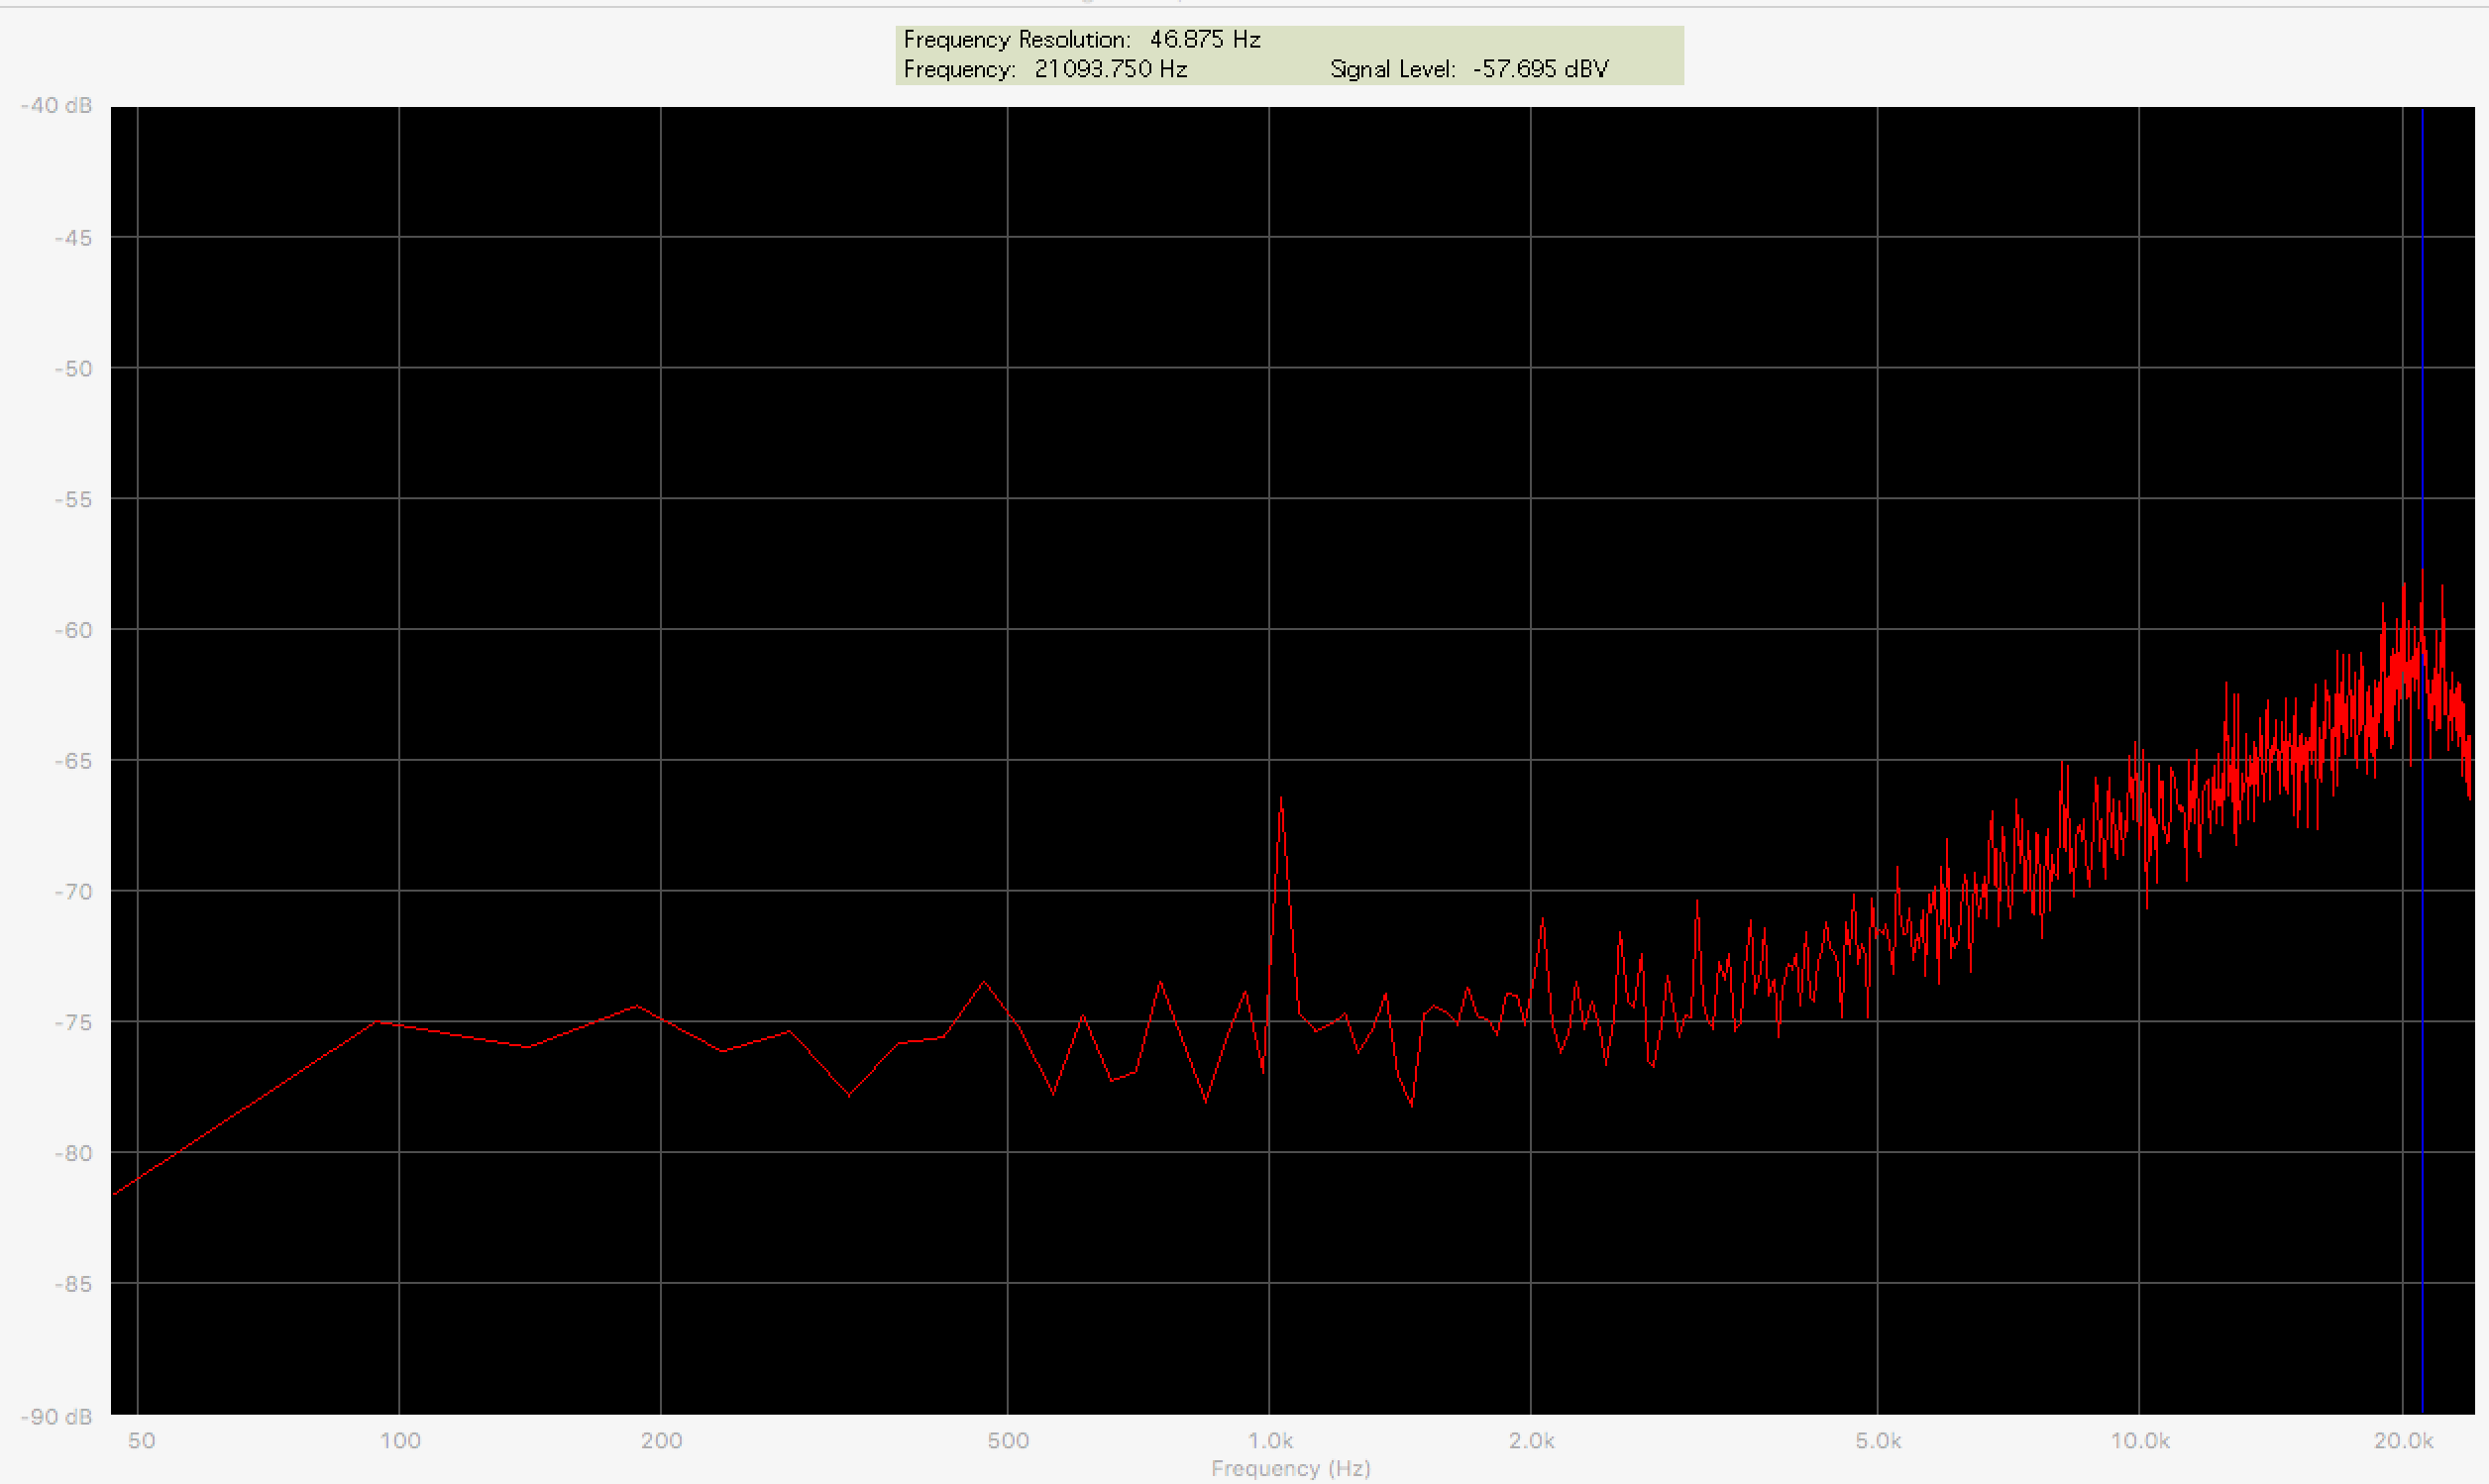The height and width of the screenshot is (1484, 2489).
Task: Click the 'Frequency: 21093.750 Hz' readout
Action: 1045,69
